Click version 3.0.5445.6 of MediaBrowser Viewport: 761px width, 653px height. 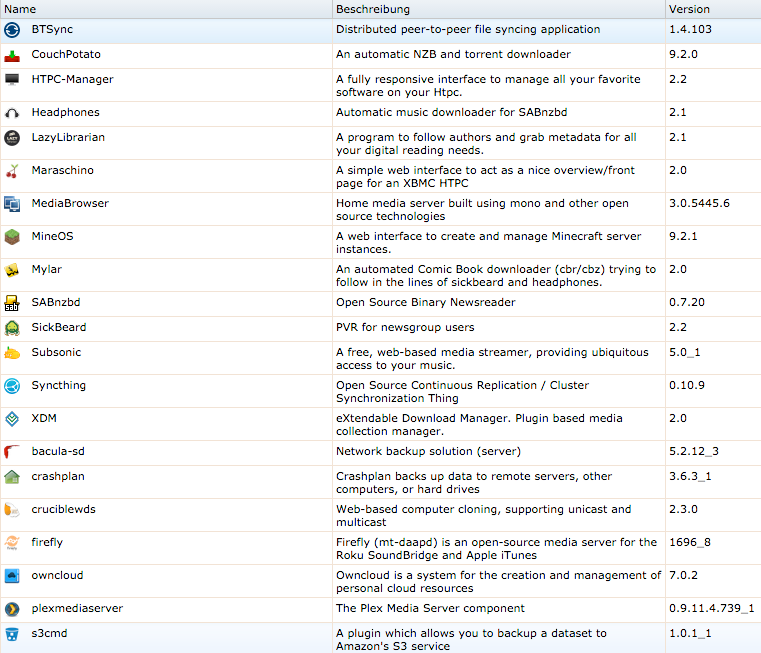(x=699, y=203)
